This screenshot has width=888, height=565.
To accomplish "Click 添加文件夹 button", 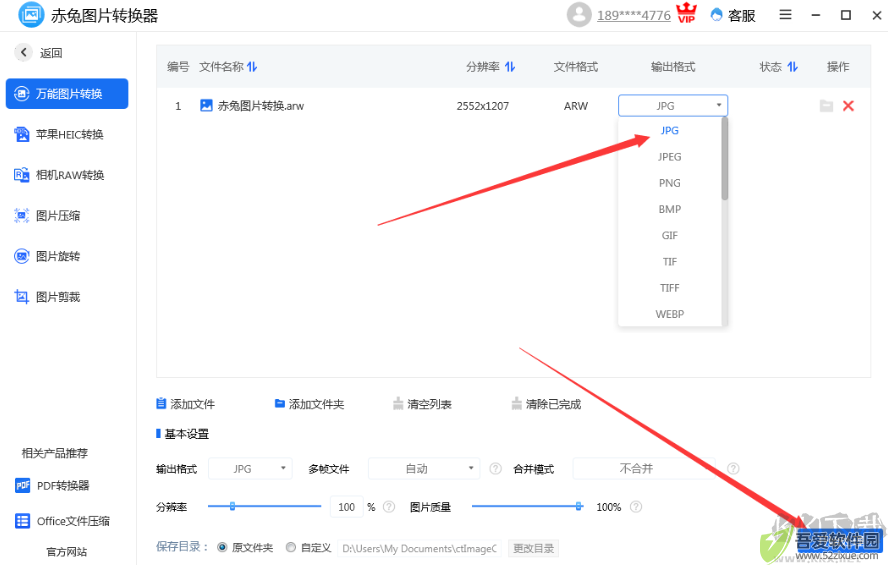I will click(x=309, y=404).
